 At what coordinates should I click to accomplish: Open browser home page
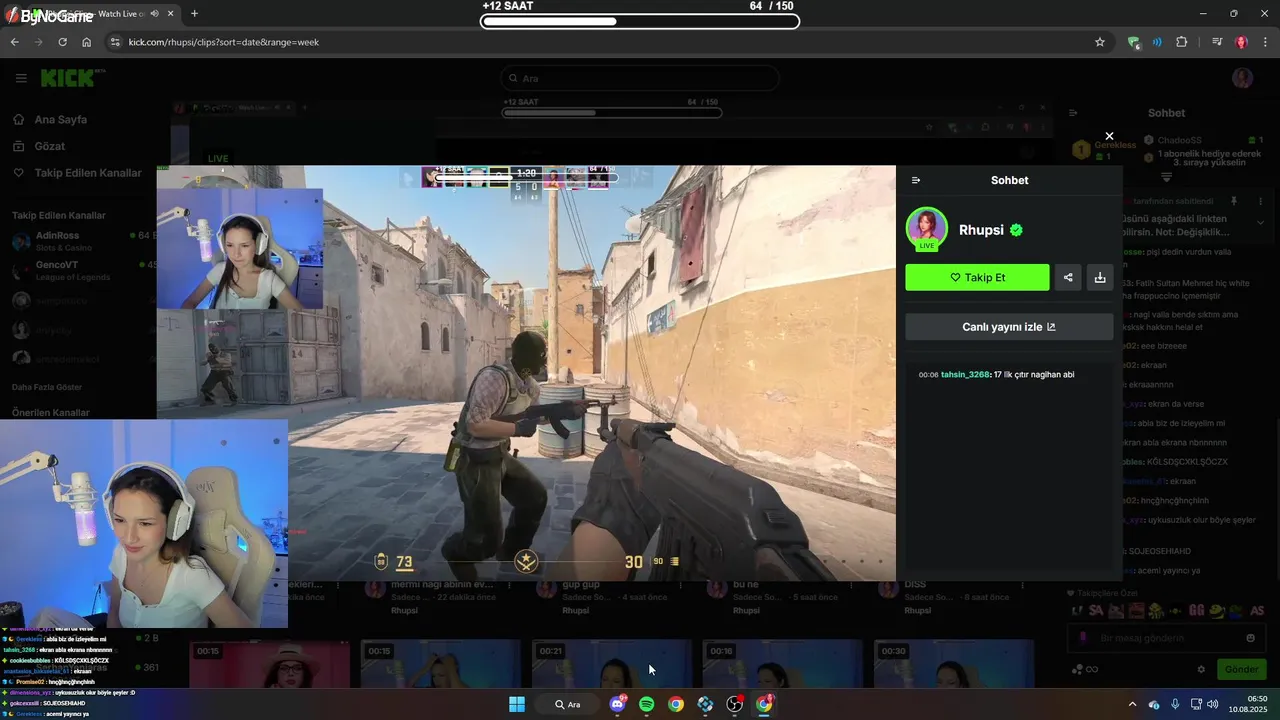[87, 42]
